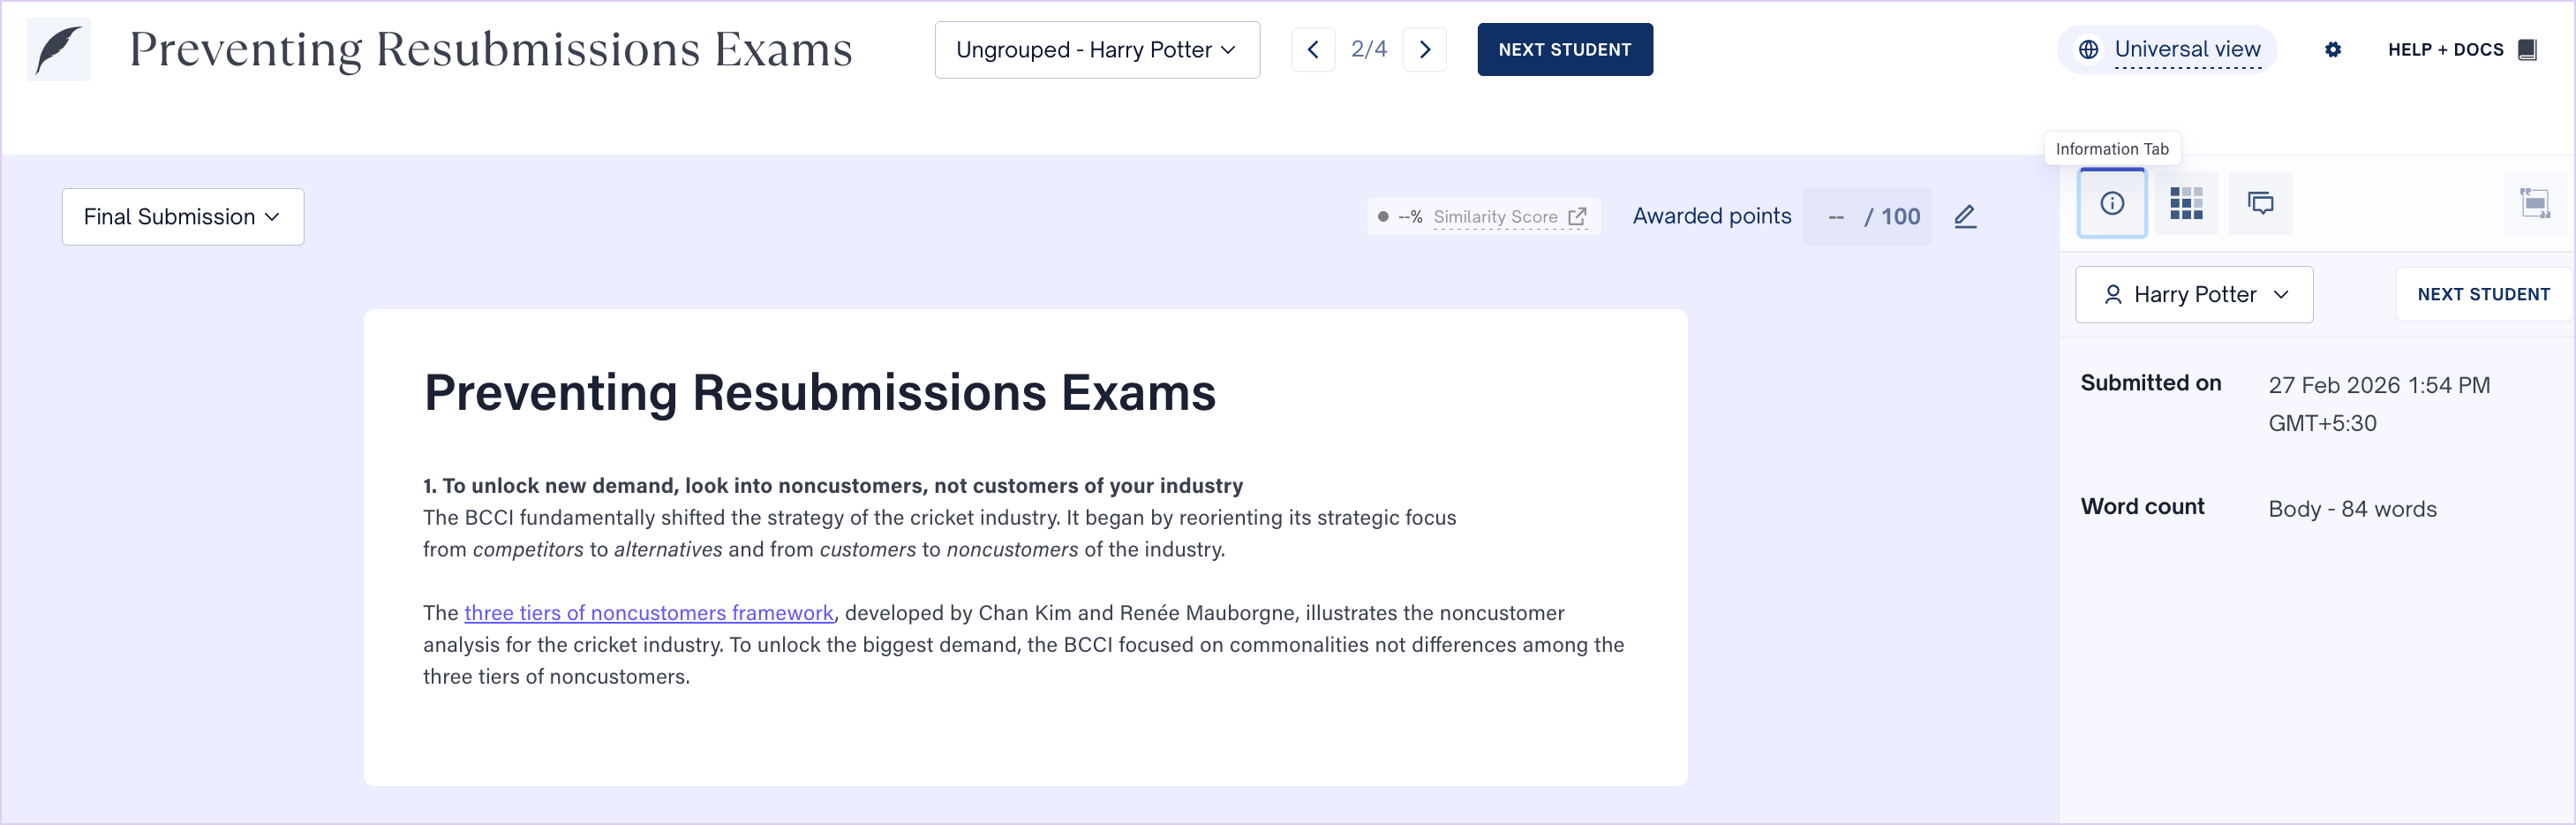Open the Similarity Score link
This screenshot has width=2576, height=825.
tap(1494, 217)
